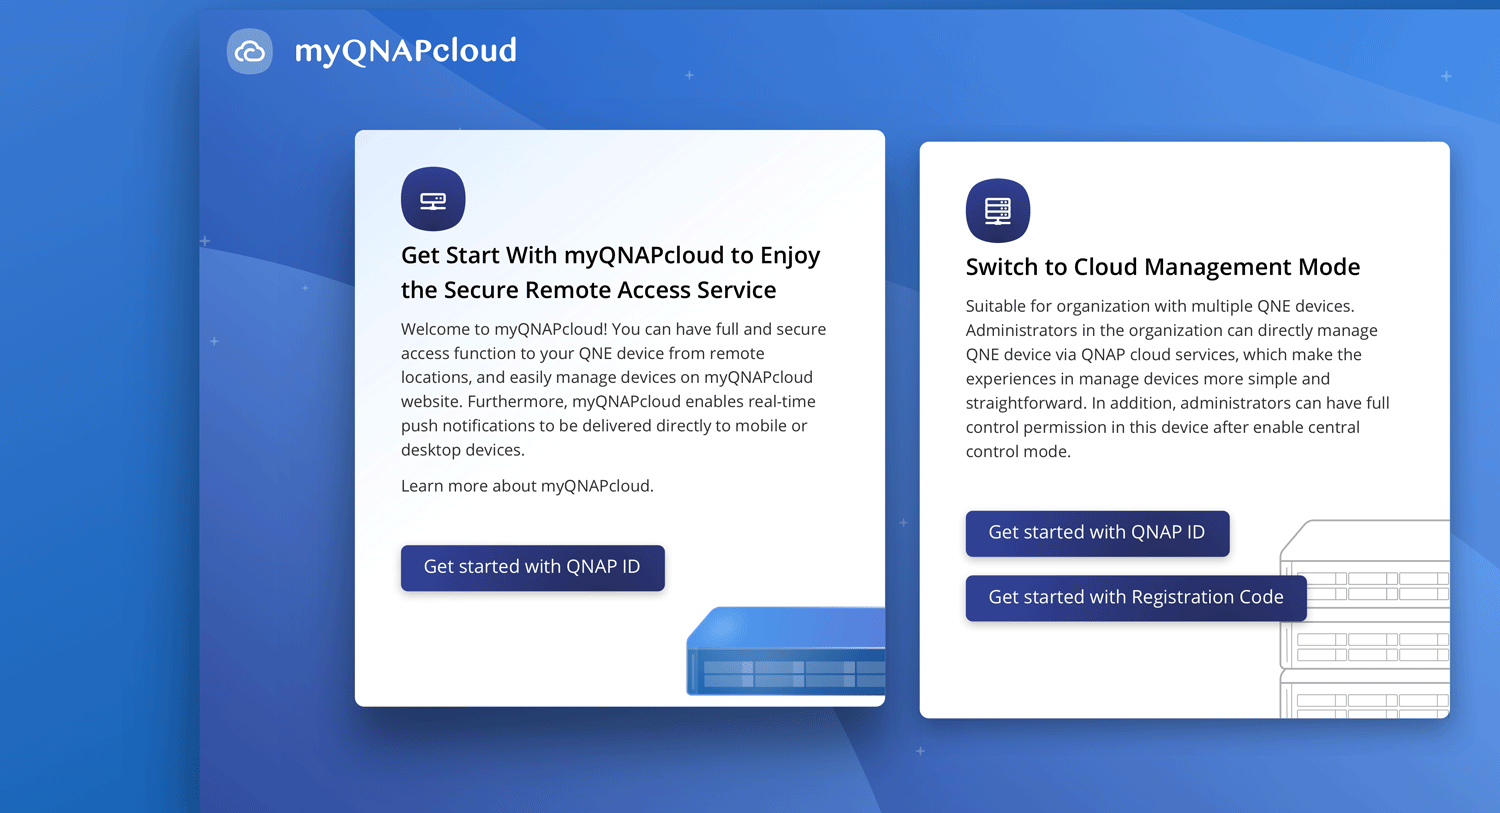Click the paragraph starting 'Suitable for organization'
This screenshot has height=813, width=1500.
pos(1178,379)
